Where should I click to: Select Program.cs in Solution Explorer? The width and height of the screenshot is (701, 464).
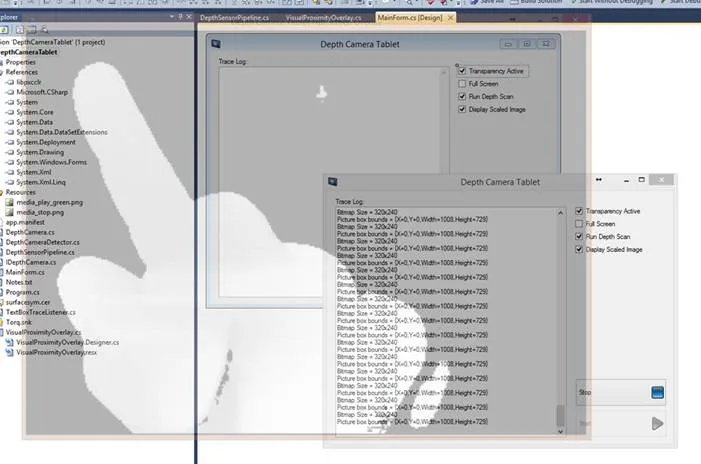click(22, 292)
